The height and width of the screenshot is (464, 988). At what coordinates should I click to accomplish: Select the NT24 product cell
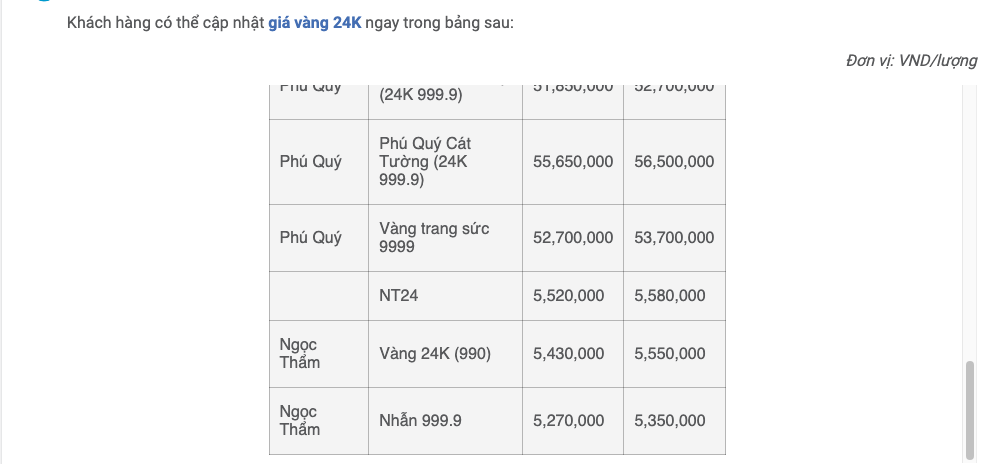pyautogui.click(x=398, y=296)
